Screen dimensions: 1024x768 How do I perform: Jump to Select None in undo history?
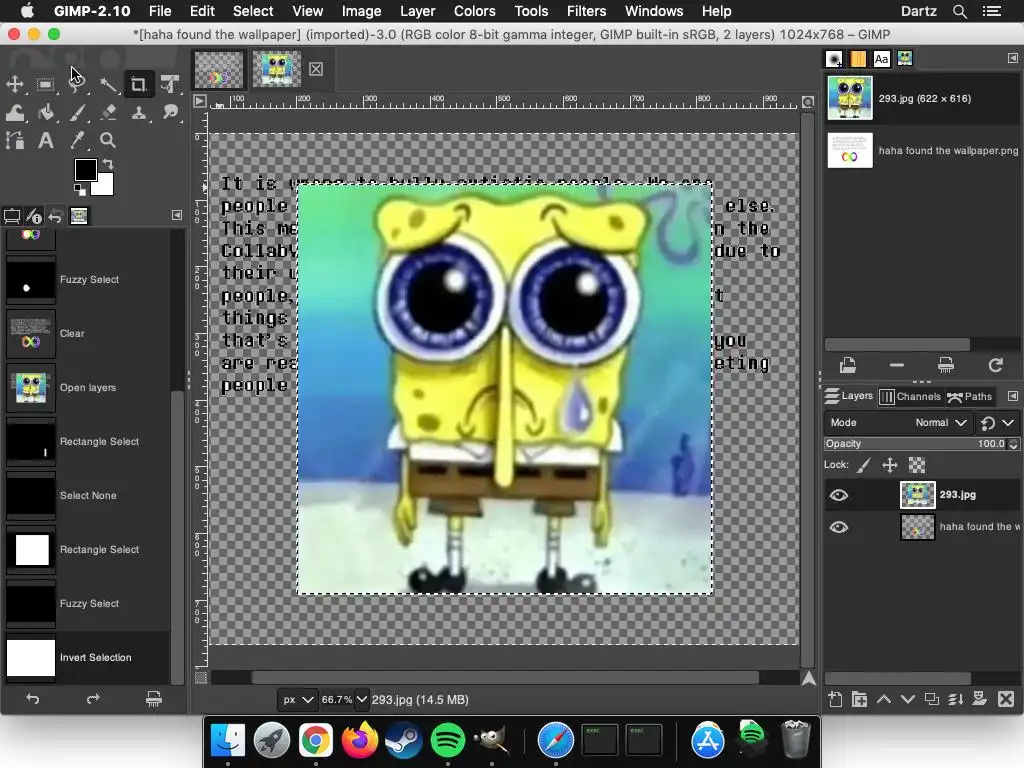click(x=87, y=496)
